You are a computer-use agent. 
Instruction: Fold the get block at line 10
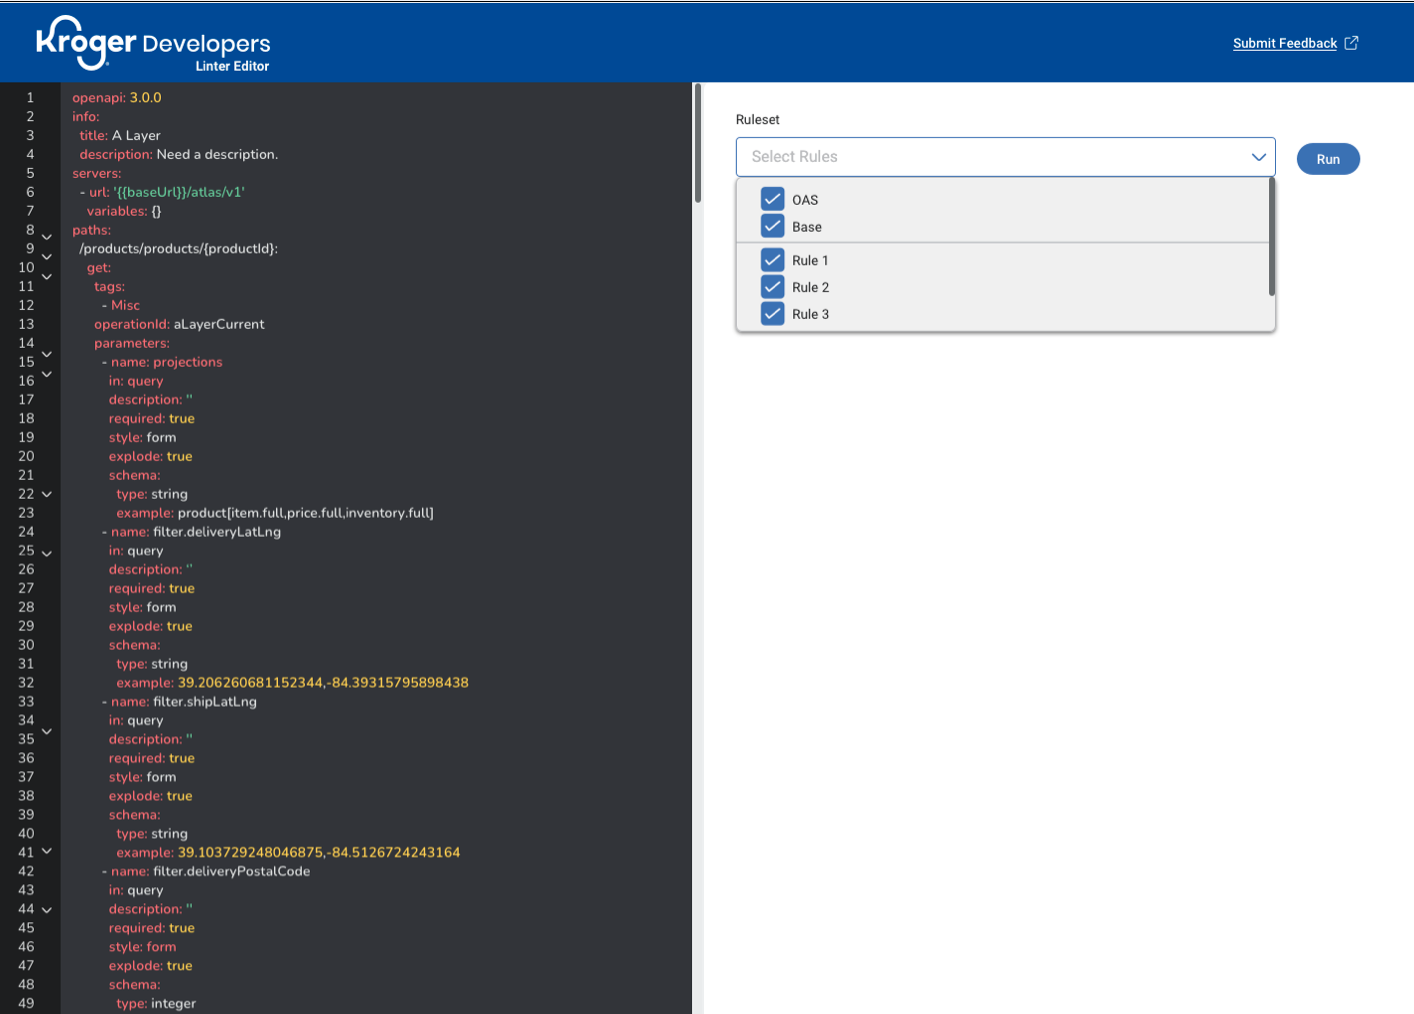[47, 276]
